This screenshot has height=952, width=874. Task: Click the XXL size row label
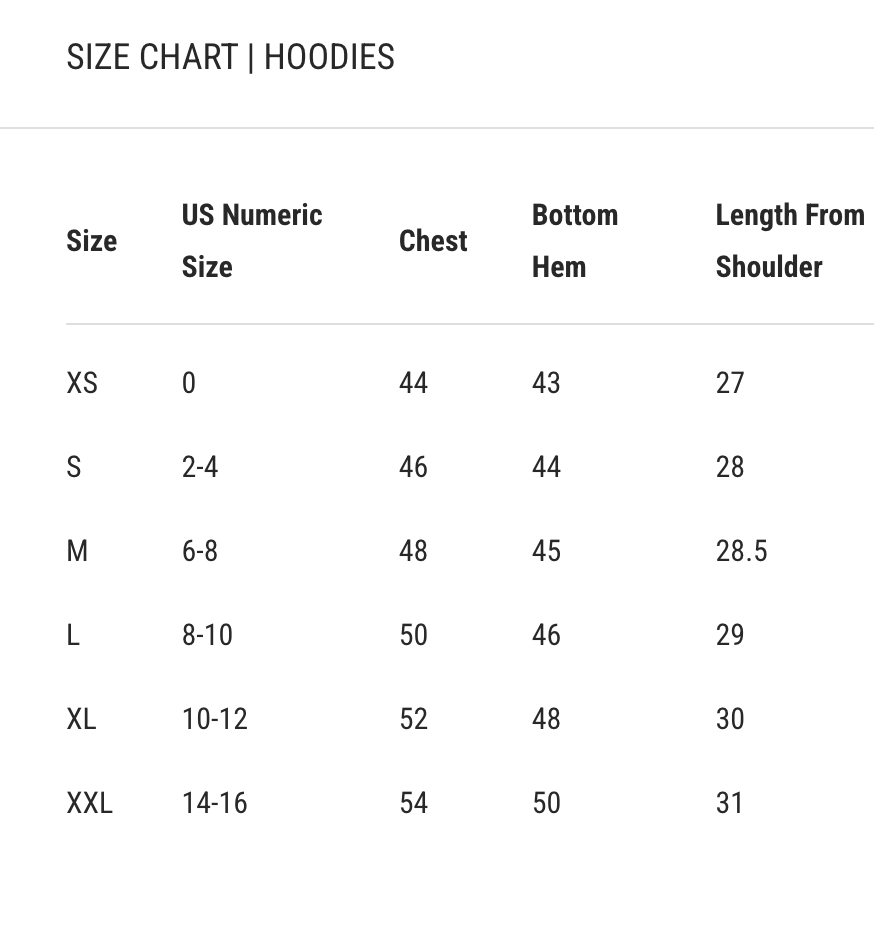click(x=89, y=803)
